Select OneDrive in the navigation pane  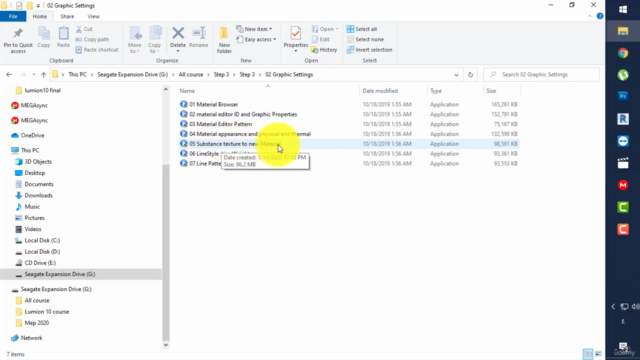tap(32, 135)
